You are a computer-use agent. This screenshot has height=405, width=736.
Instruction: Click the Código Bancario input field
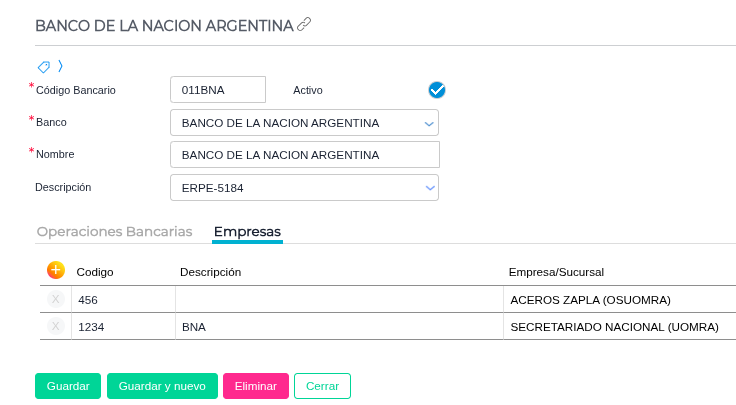click(x=218, y=90)
